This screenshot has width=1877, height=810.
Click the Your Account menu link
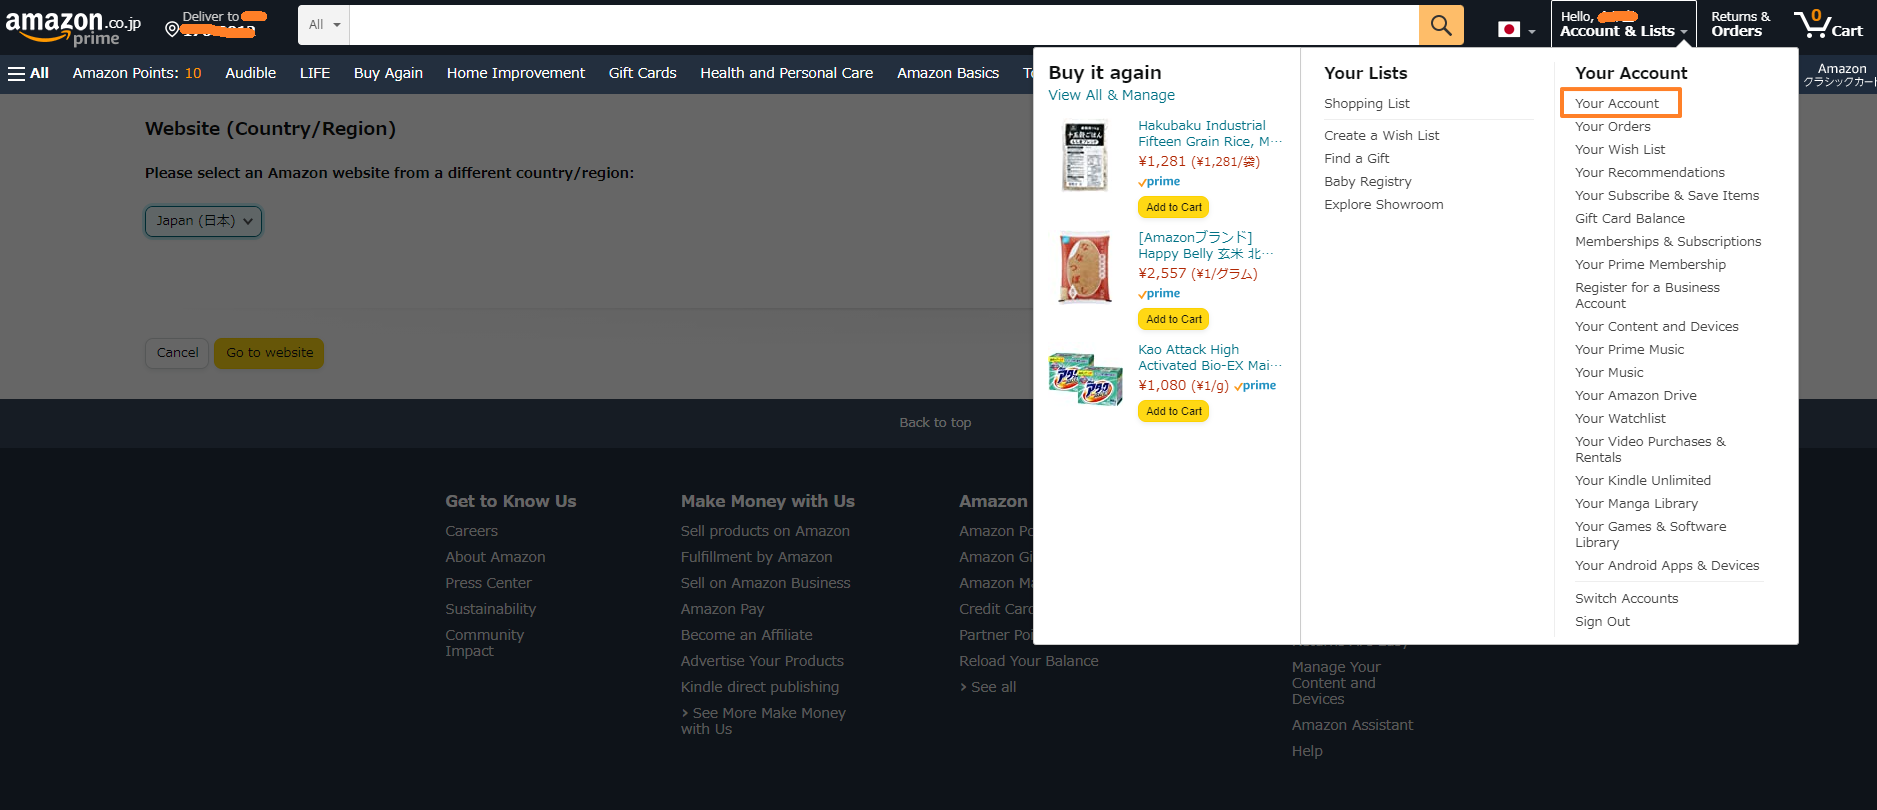tap(1616, 104)
